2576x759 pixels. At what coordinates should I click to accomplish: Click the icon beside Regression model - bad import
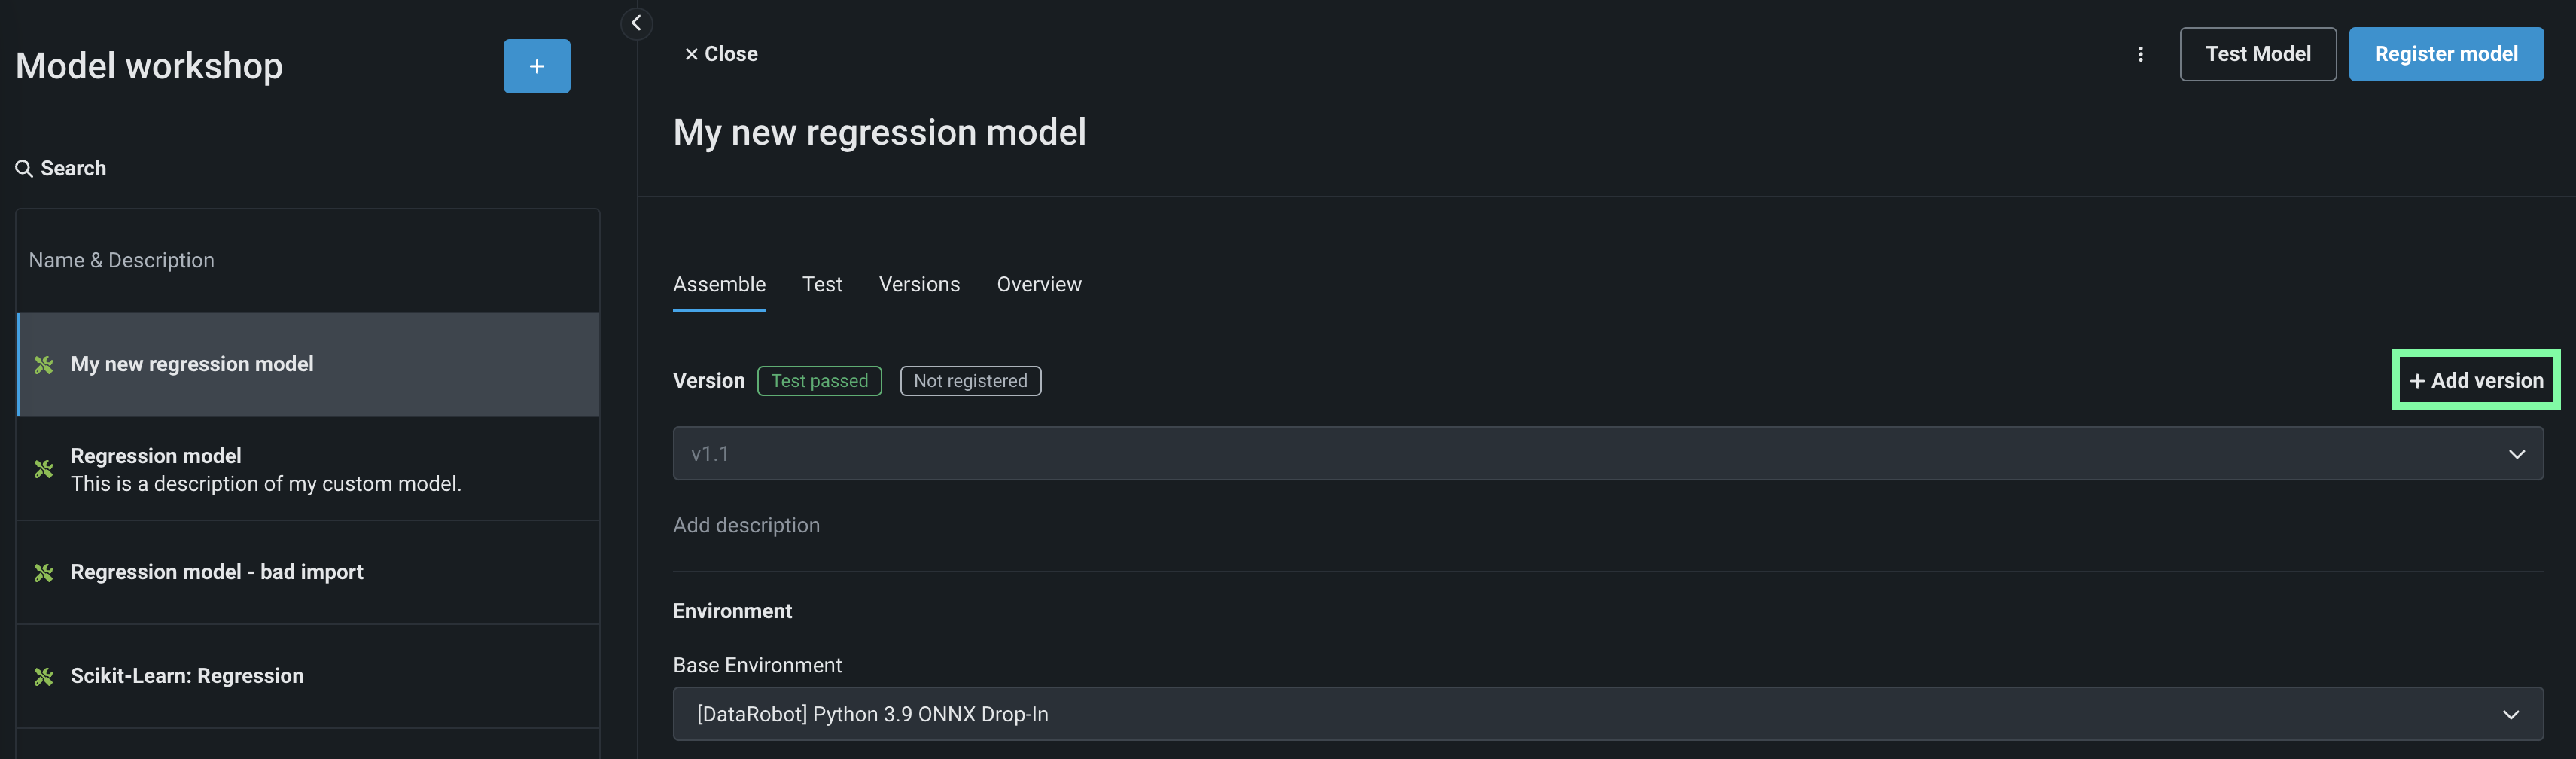pyautogui.click(x=44, y=573)
